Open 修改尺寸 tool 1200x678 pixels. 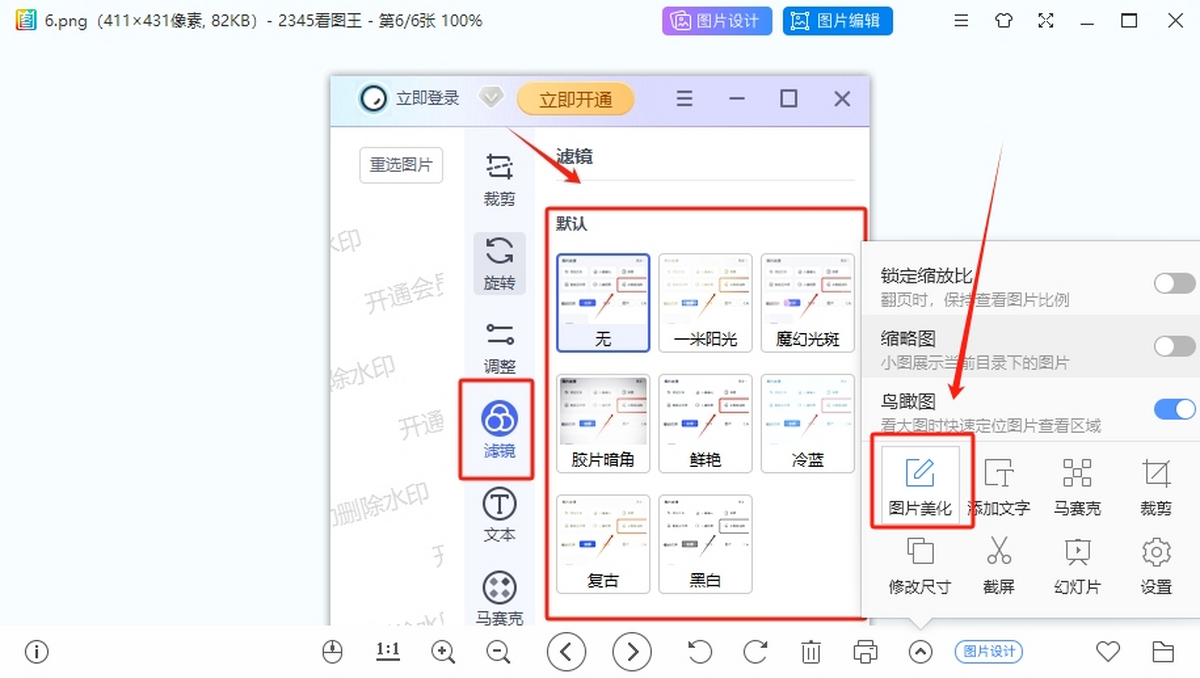point(920,565)
